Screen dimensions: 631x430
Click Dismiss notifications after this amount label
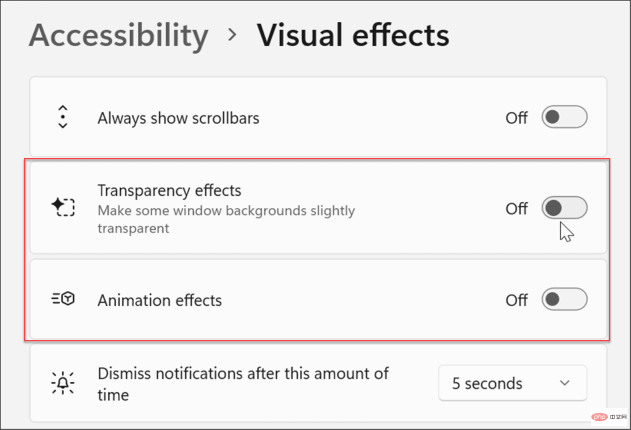243,384
